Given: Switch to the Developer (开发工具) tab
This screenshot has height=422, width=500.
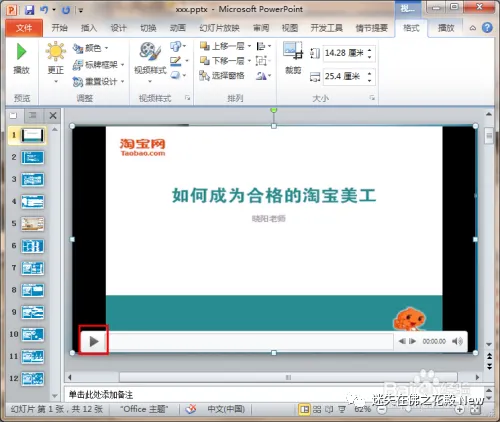Looking at the screenshot, I should point(327,28).
